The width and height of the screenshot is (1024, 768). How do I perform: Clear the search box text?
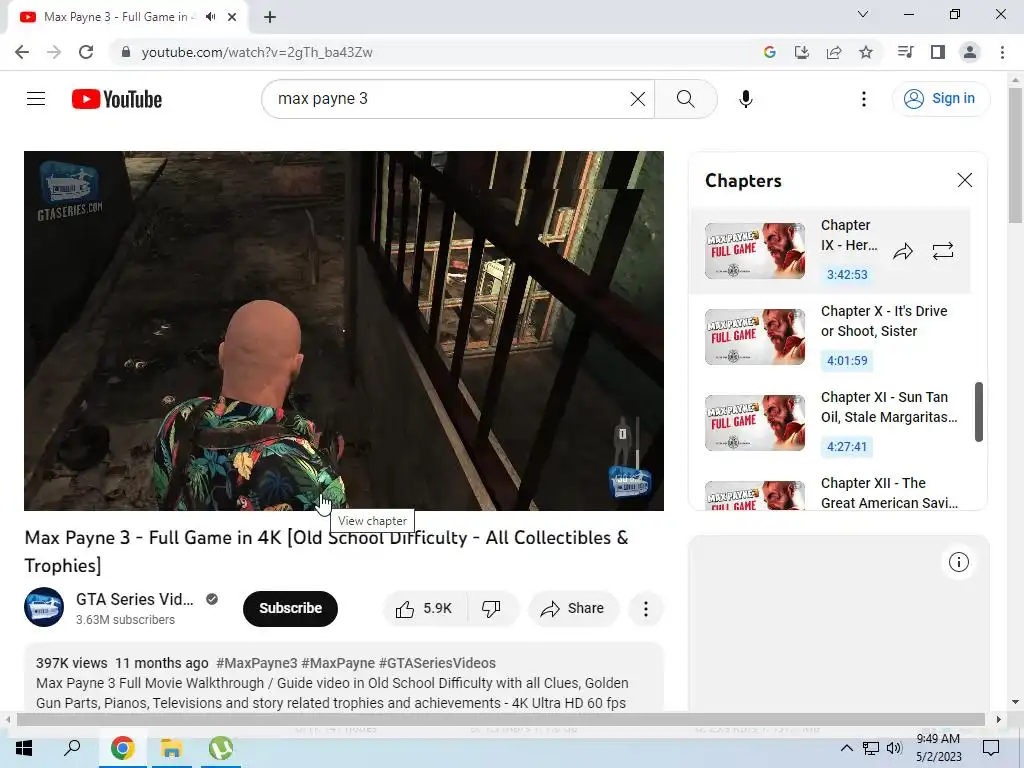click(637, 99)
